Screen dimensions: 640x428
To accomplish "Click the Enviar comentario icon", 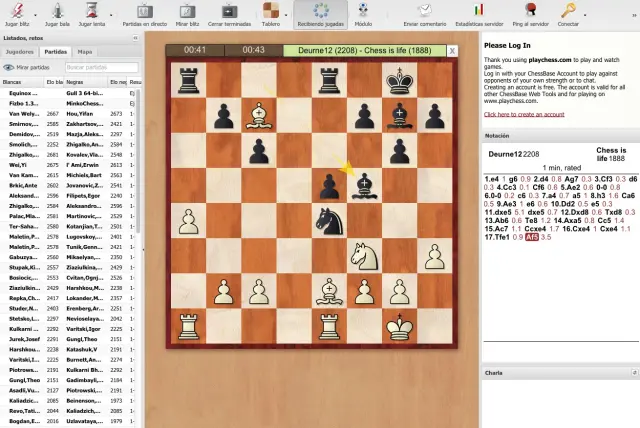I will tap(426, 10).
